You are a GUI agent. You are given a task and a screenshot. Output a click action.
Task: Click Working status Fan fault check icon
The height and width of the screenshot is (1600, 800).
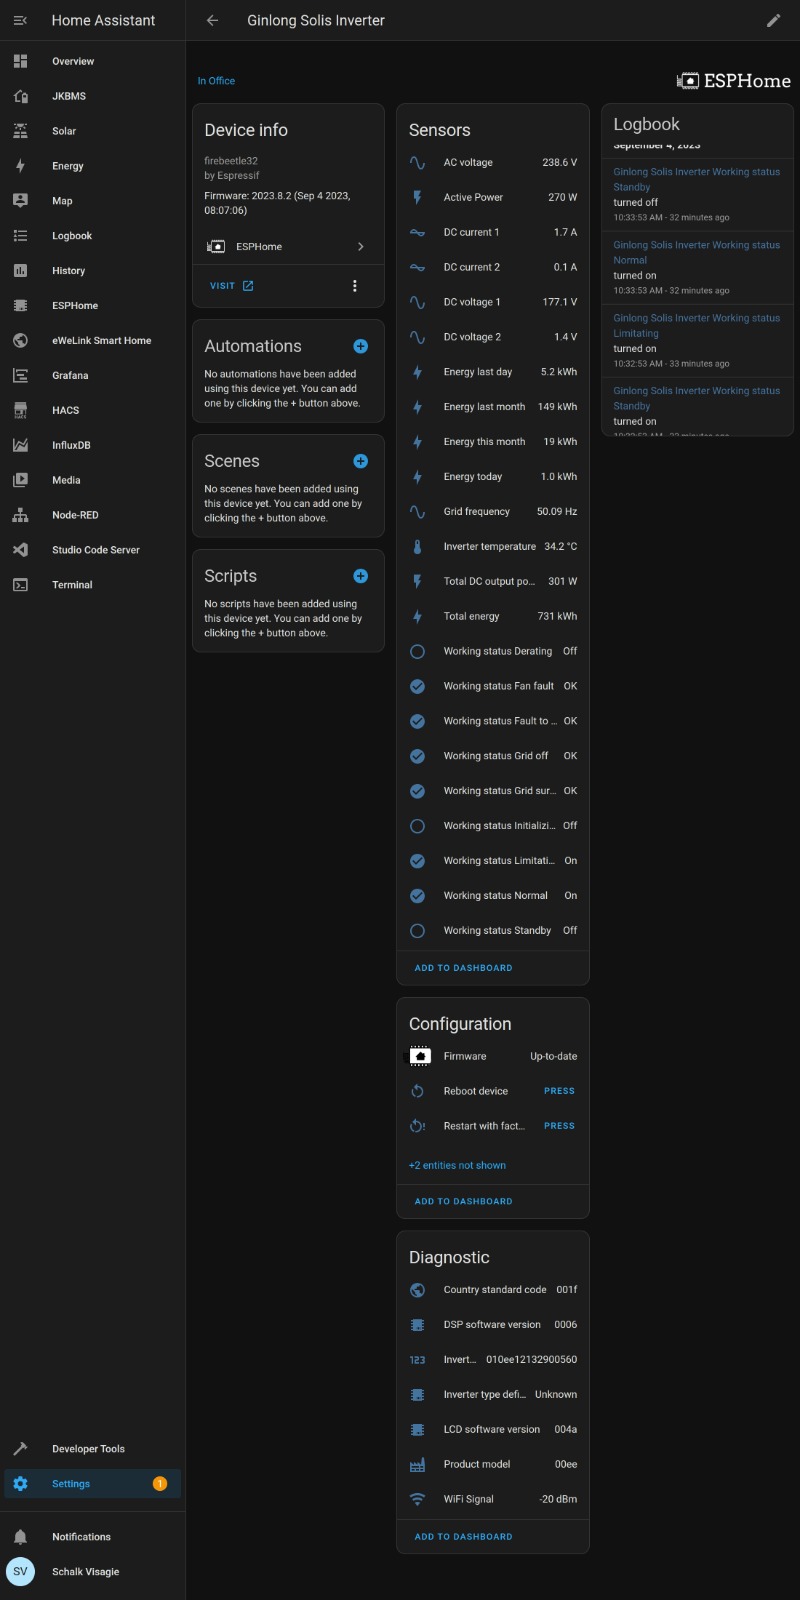point(418,686)
